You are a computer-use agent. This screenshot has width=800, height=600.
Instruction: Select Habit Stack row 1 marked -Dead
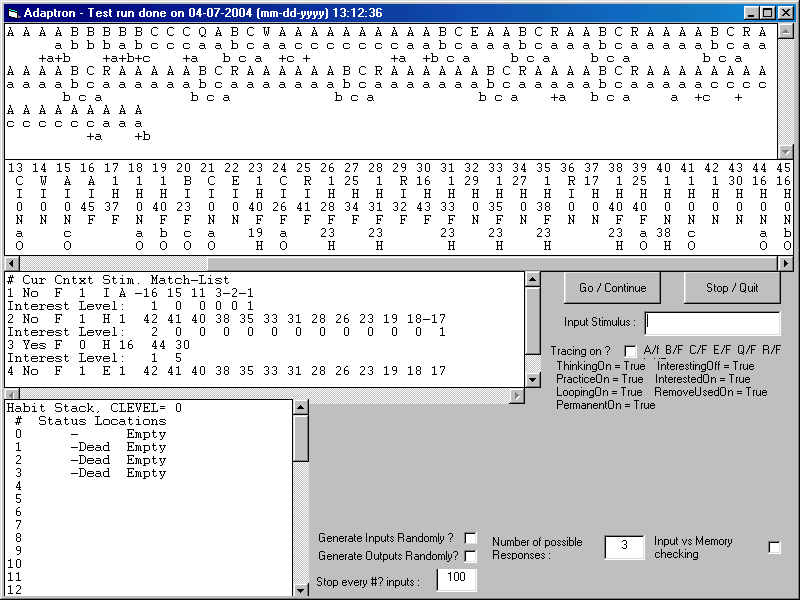[x=91, y=447]
